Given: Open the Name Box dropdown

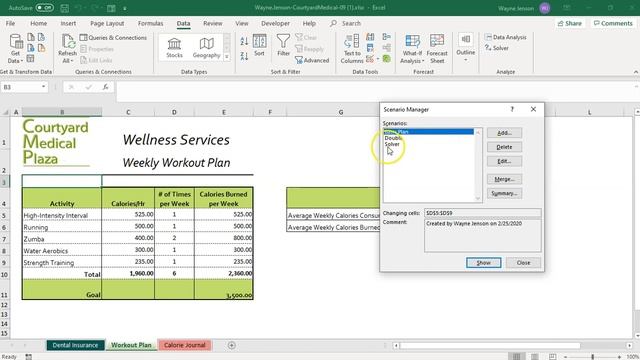Looking at the screenshot, I should coord(43,87).
